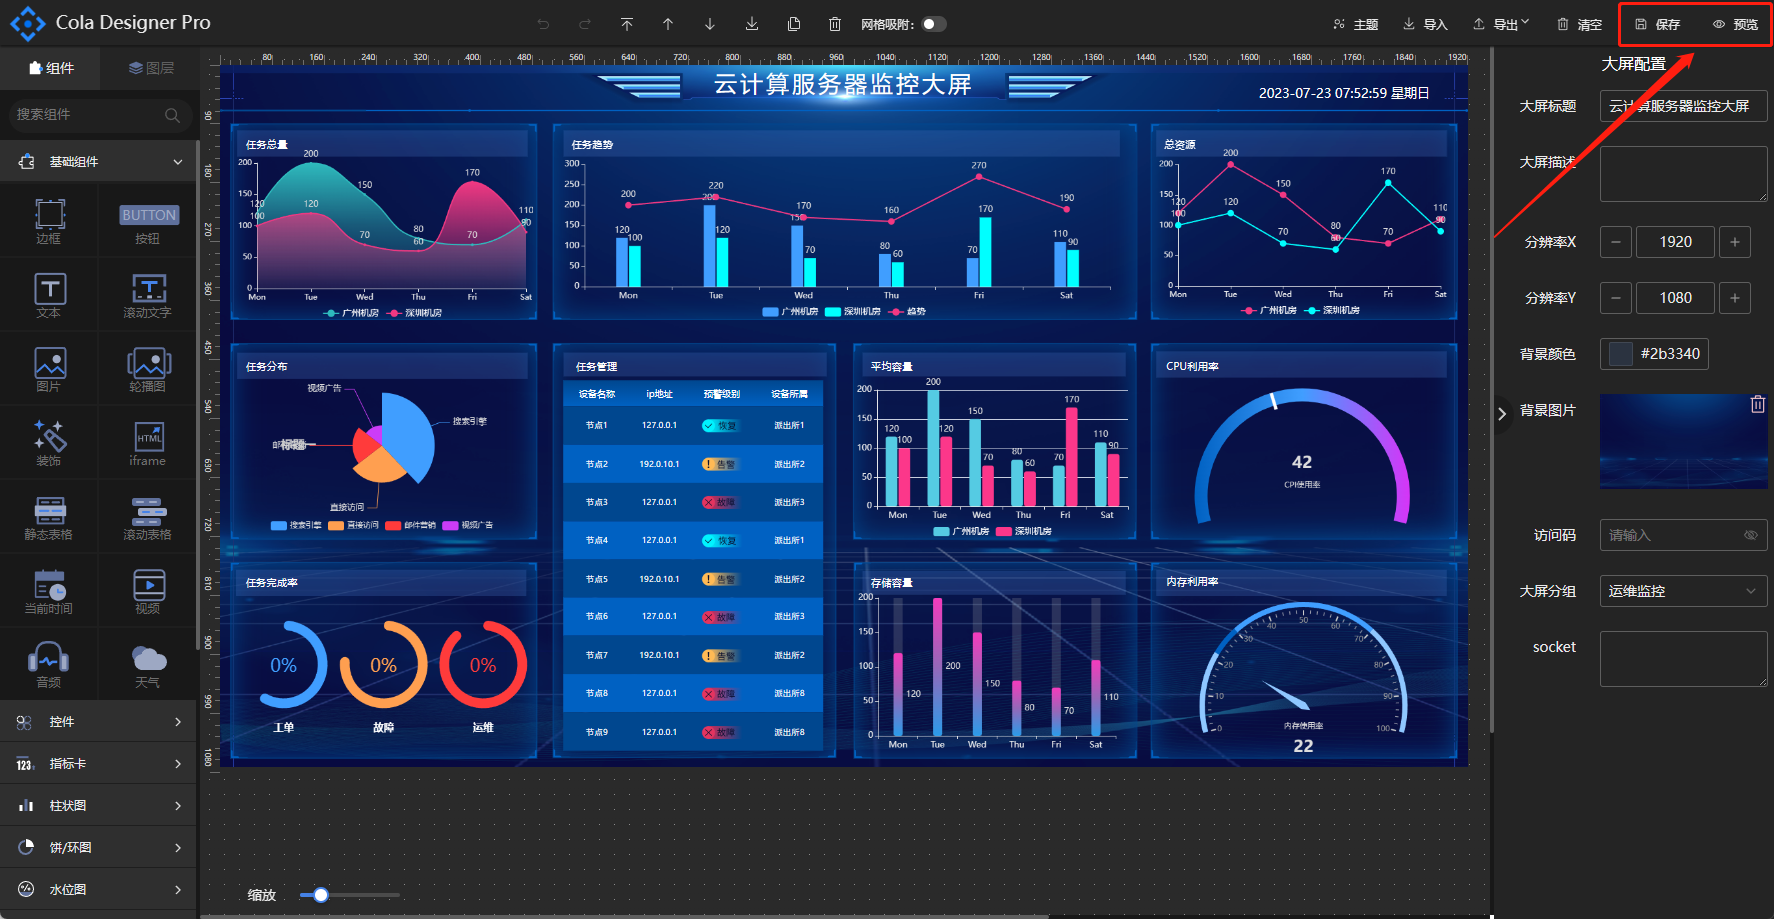Click the send-to-bottom layer icon
Image resolution: width=1774 pixels, height=919 pixels.
752,24
